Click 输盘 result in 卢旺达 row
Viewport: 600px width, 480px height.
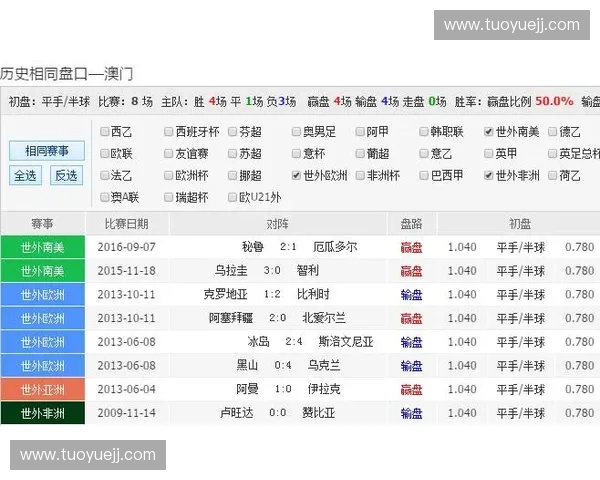pos(411,413)
